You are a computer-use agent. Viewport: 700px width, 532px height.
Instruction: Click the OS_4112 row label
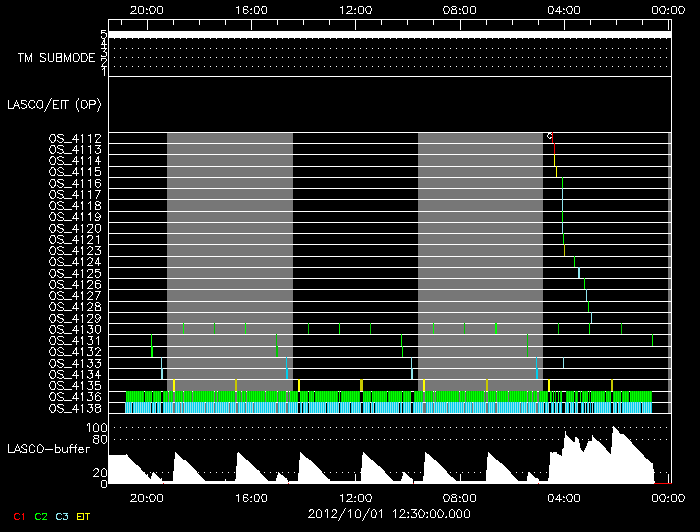pos(75,138)
